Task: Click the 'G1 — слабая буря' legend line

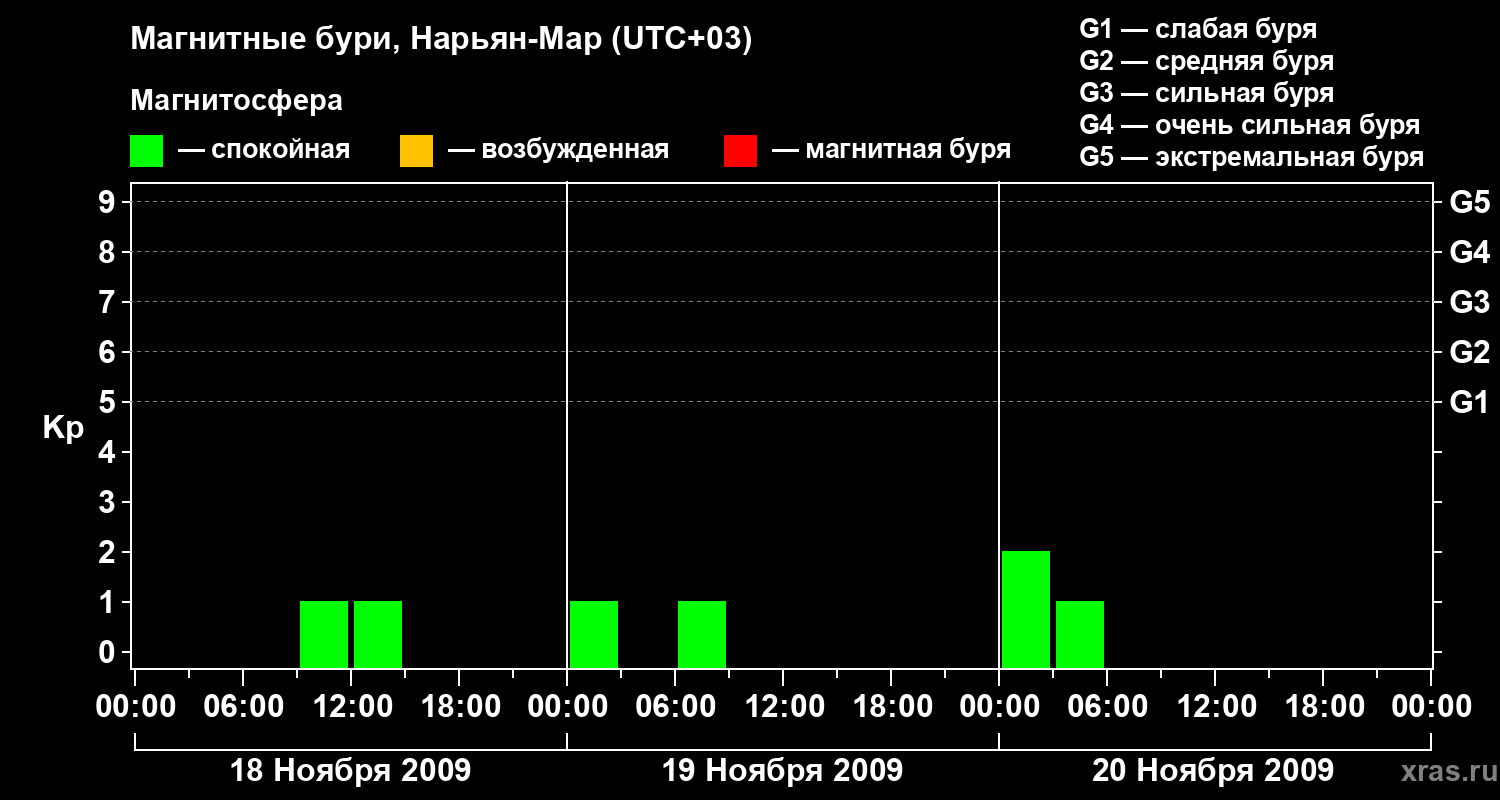Action: [1198, 29]
